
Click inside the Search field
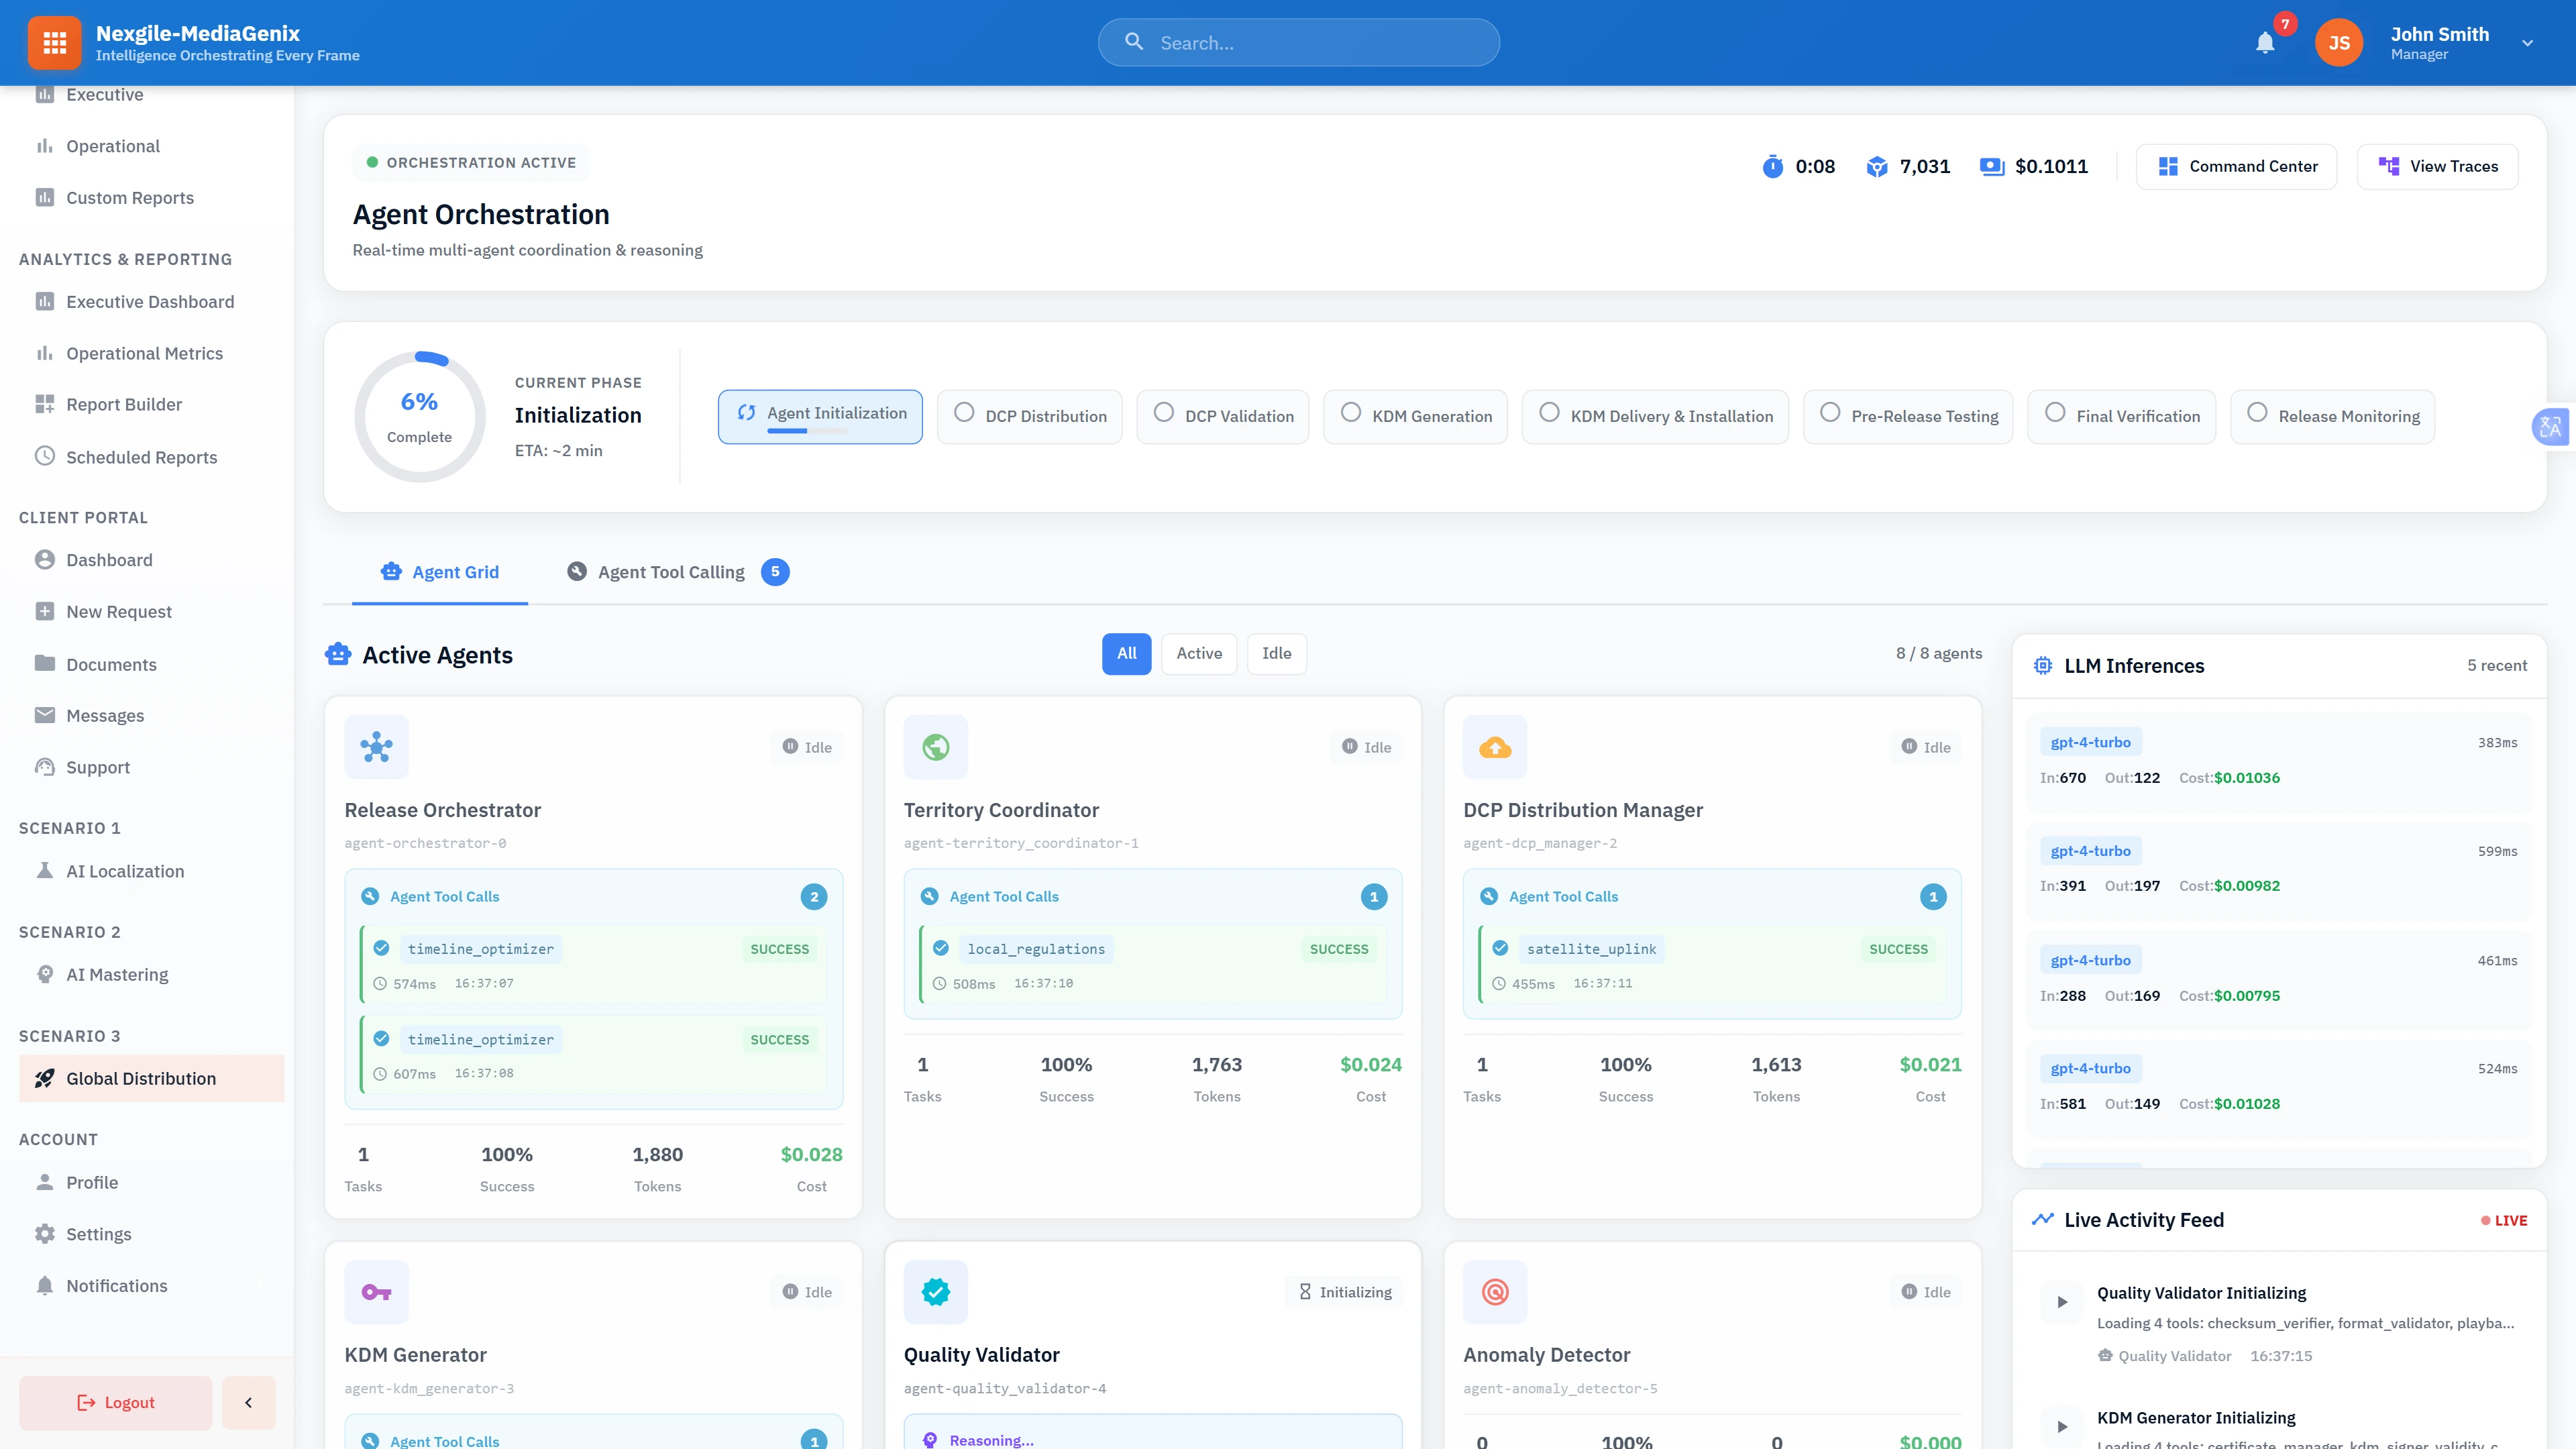tap(1298, 42)
